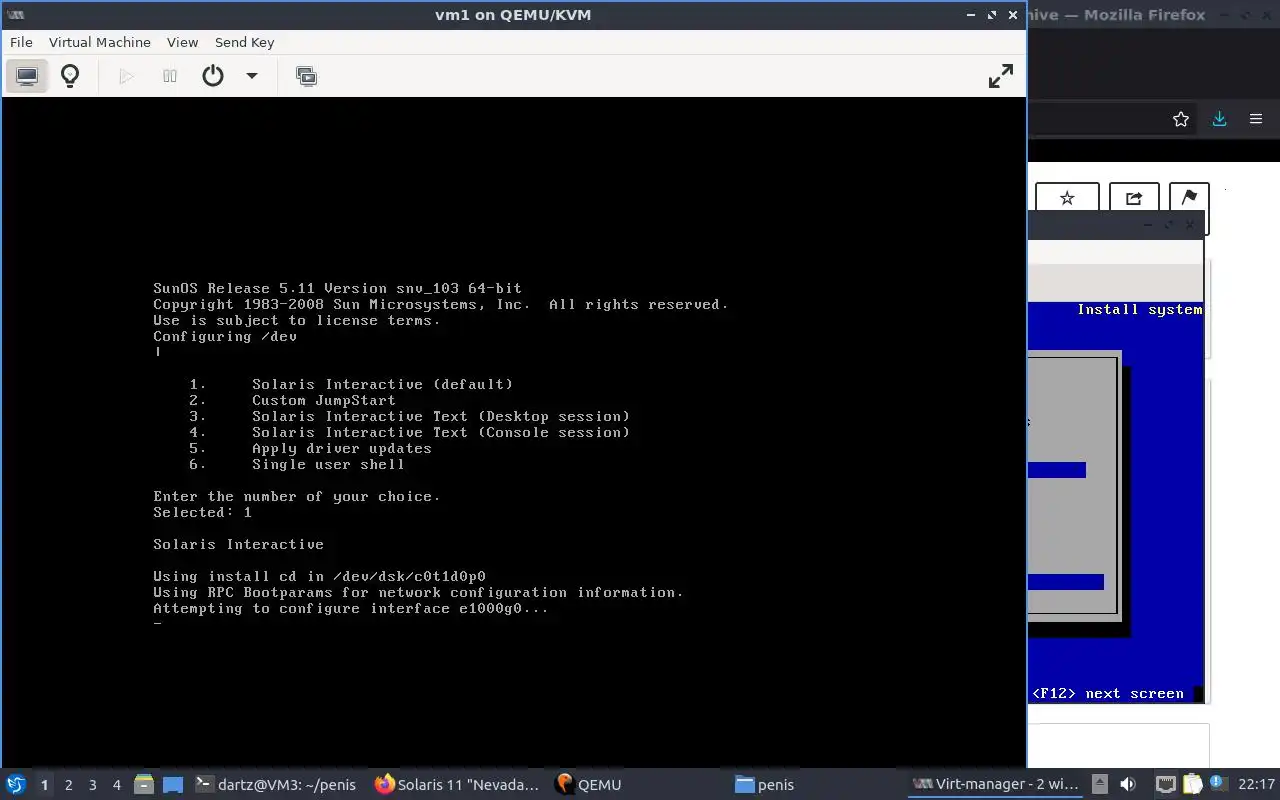Minimize the vm1 QEMU/KVM window

point(971,15)
